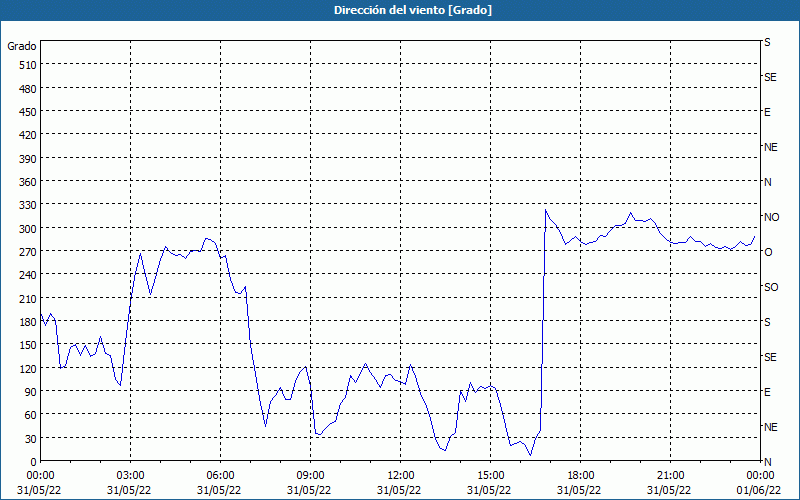
Task: Click the 09:00 time axis label
Action: coord(310,476)
